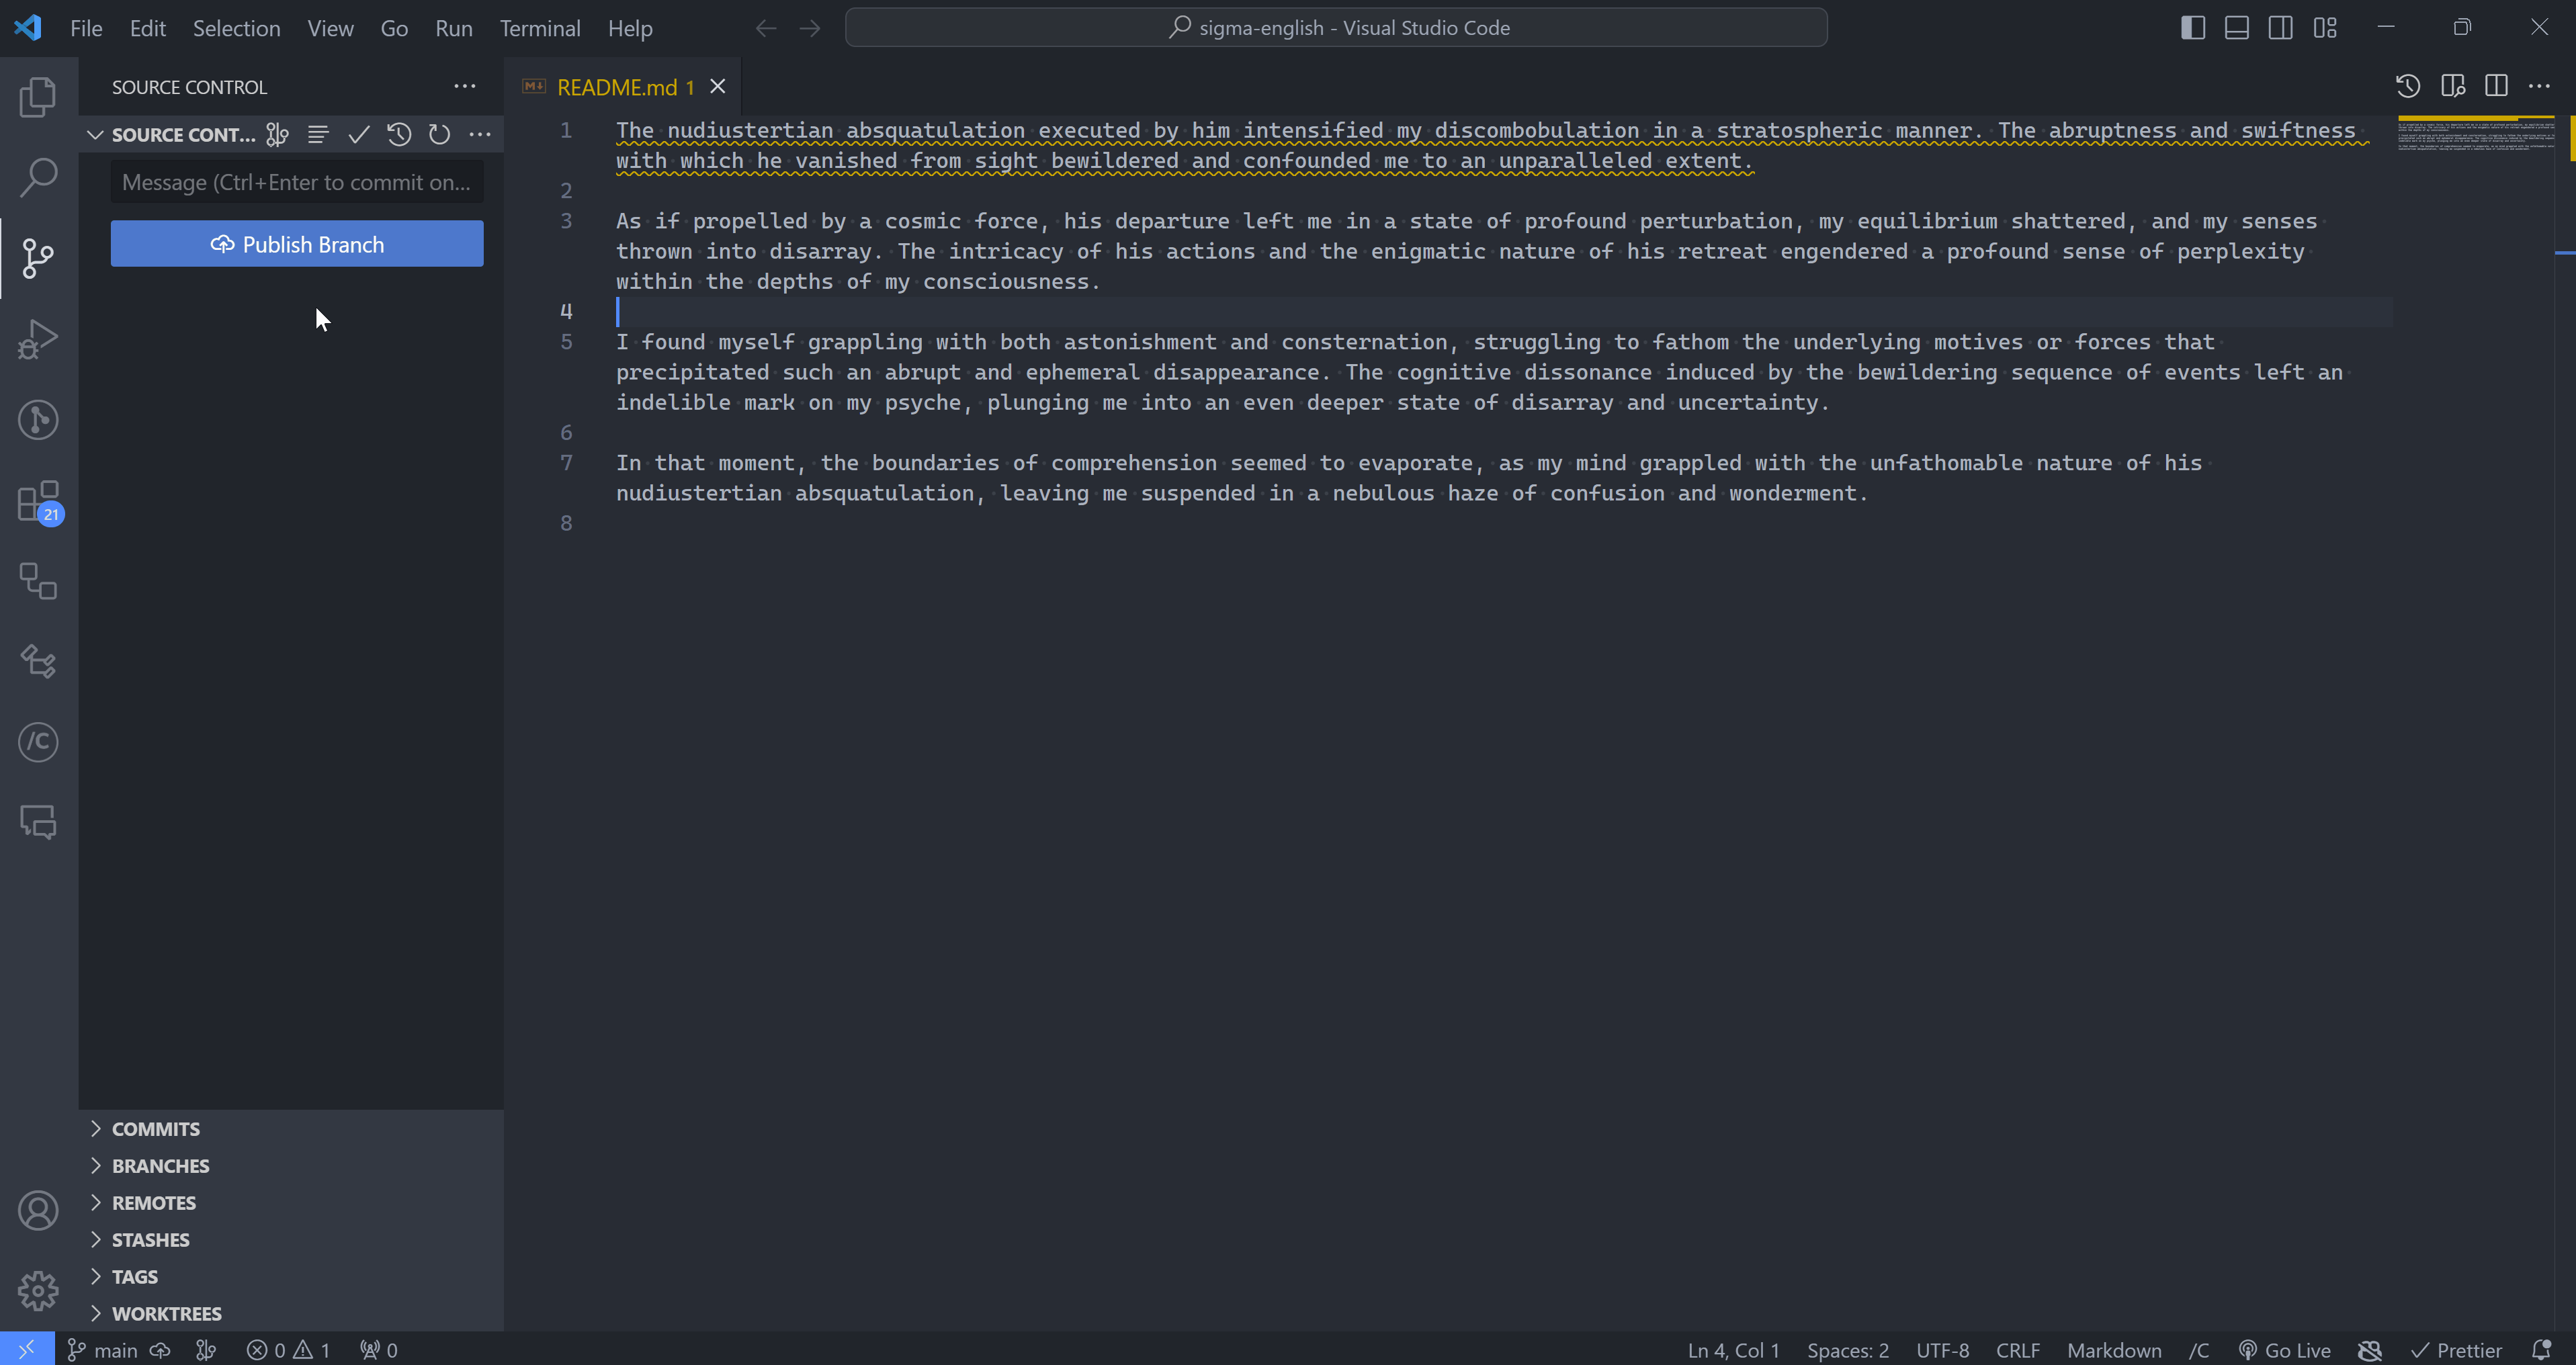Collapse the SOURCE CONTROL repository section
The image size is (2576, 1365).
96,134
